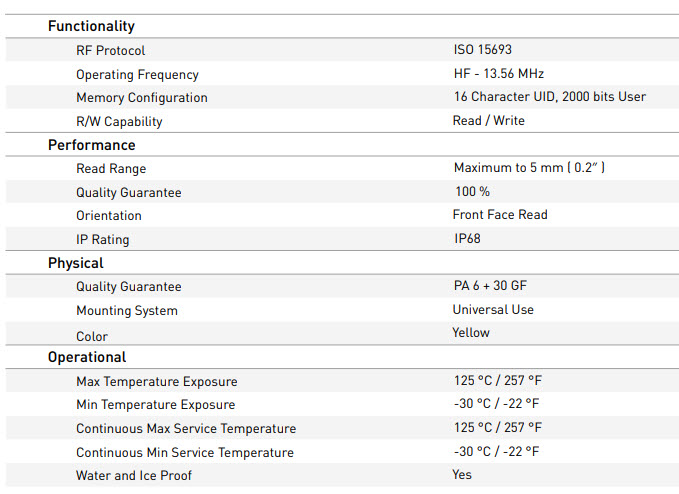Click the Memory Configuration label

[x=142, y=98]
